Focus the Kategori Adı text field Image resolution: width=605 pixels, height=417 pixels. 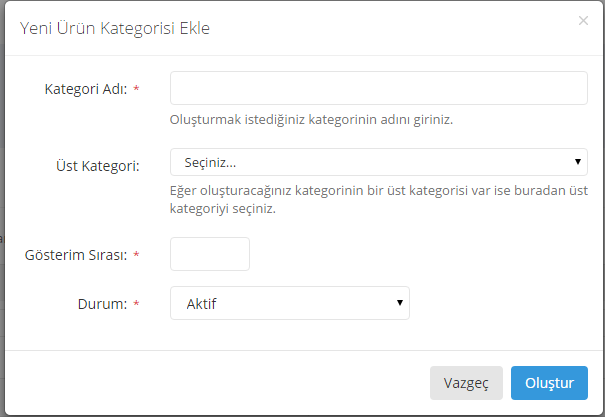378,88
